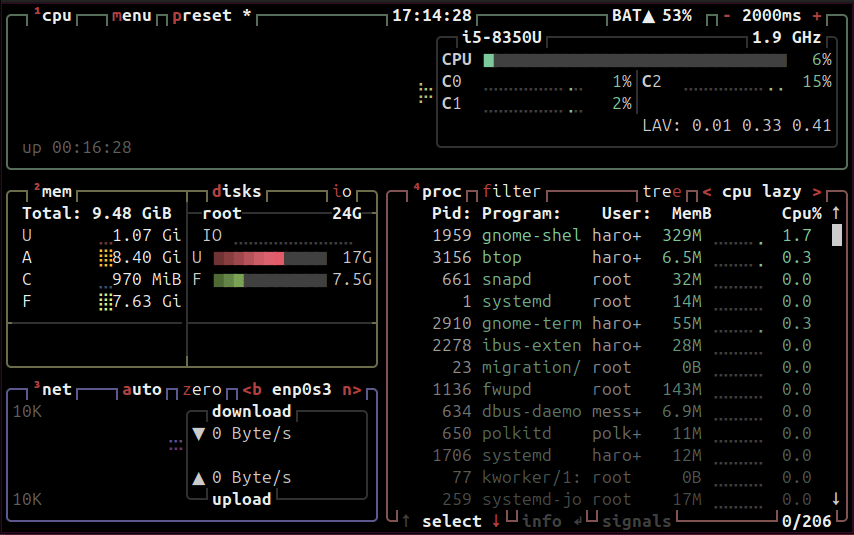This screenshot has width=854, height=535.
Task: Click the 0/206 process counter
Action: [x=807, y=521]
